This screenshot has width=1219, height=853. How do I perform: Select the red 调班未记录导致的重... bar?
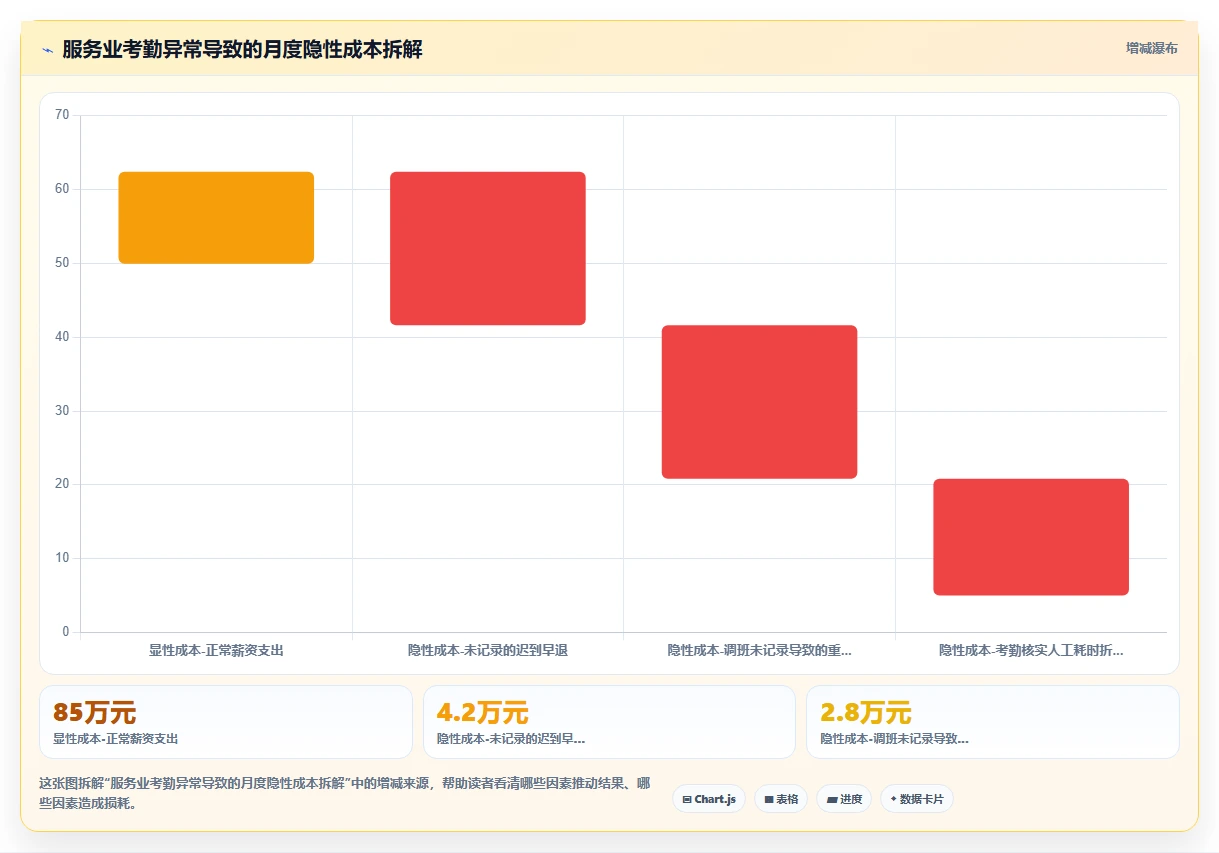tap(759, 402)
